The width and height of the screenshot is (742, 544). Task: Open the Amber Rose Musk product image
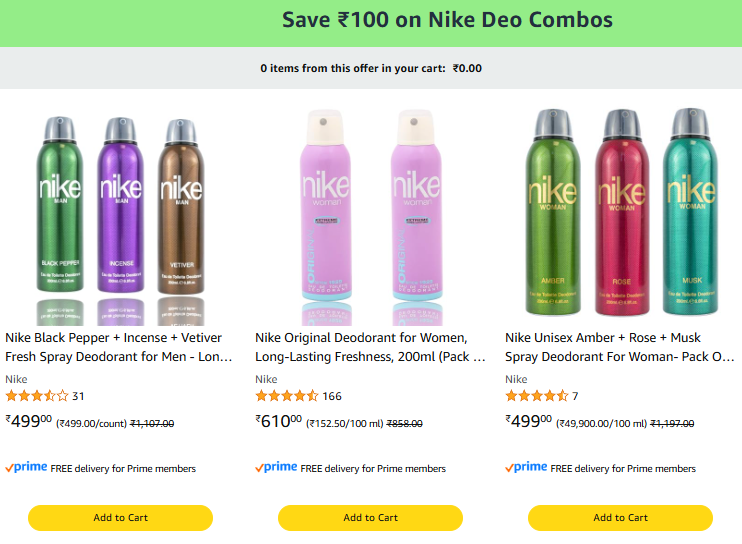(x=621, y=212)
